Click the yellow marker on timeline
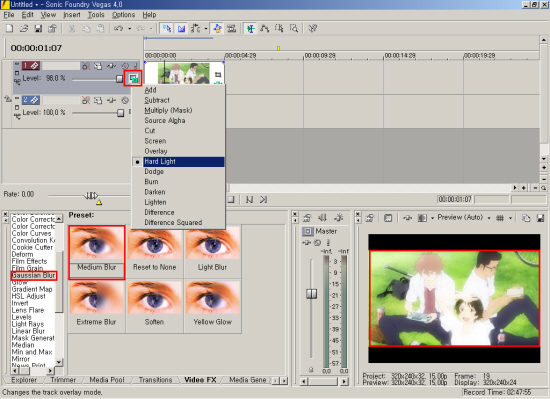The width and height of the screenshot is (550, 399). click(278, 48)
